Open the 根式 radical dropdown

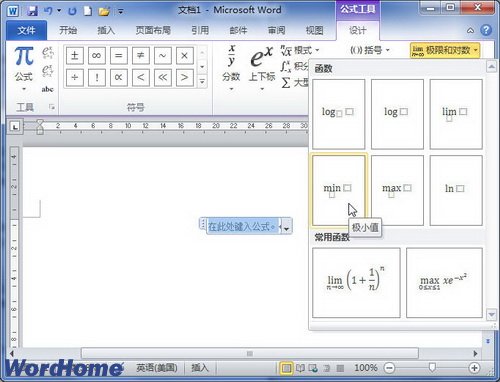(300, 51)
